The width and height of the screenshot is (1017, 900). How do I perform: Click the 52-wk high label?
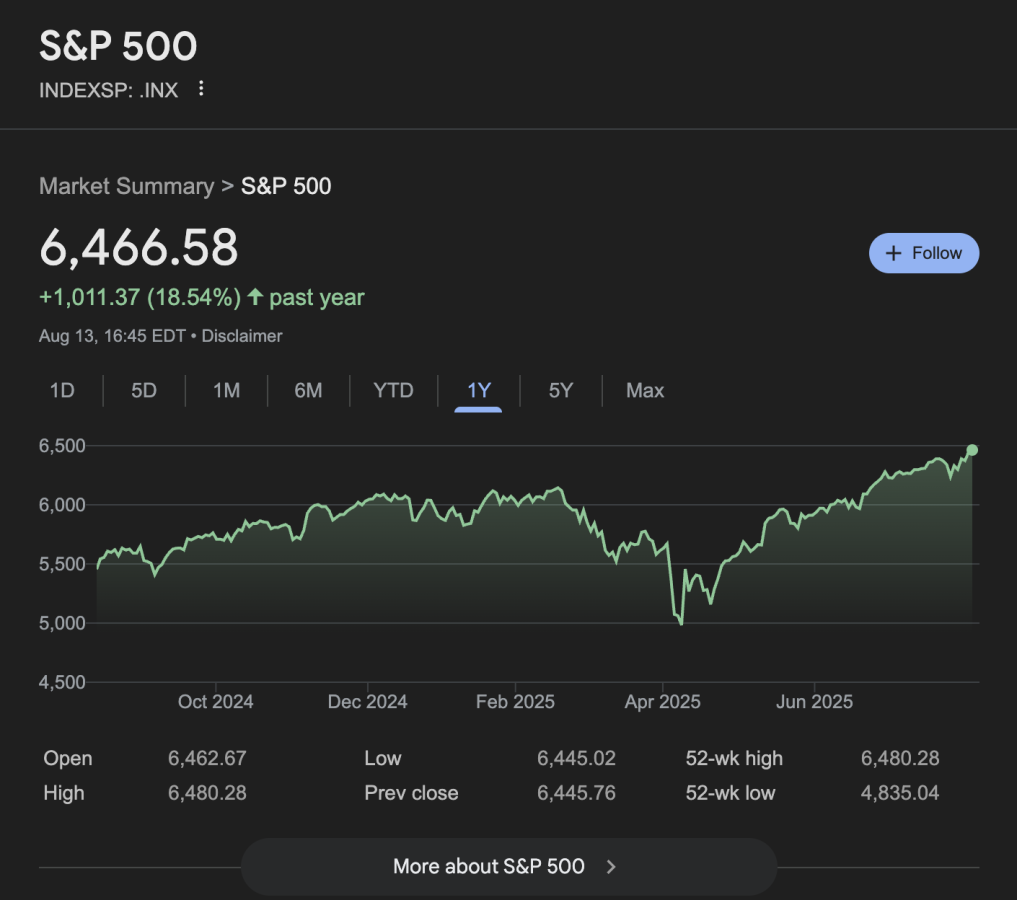point(734,758)
